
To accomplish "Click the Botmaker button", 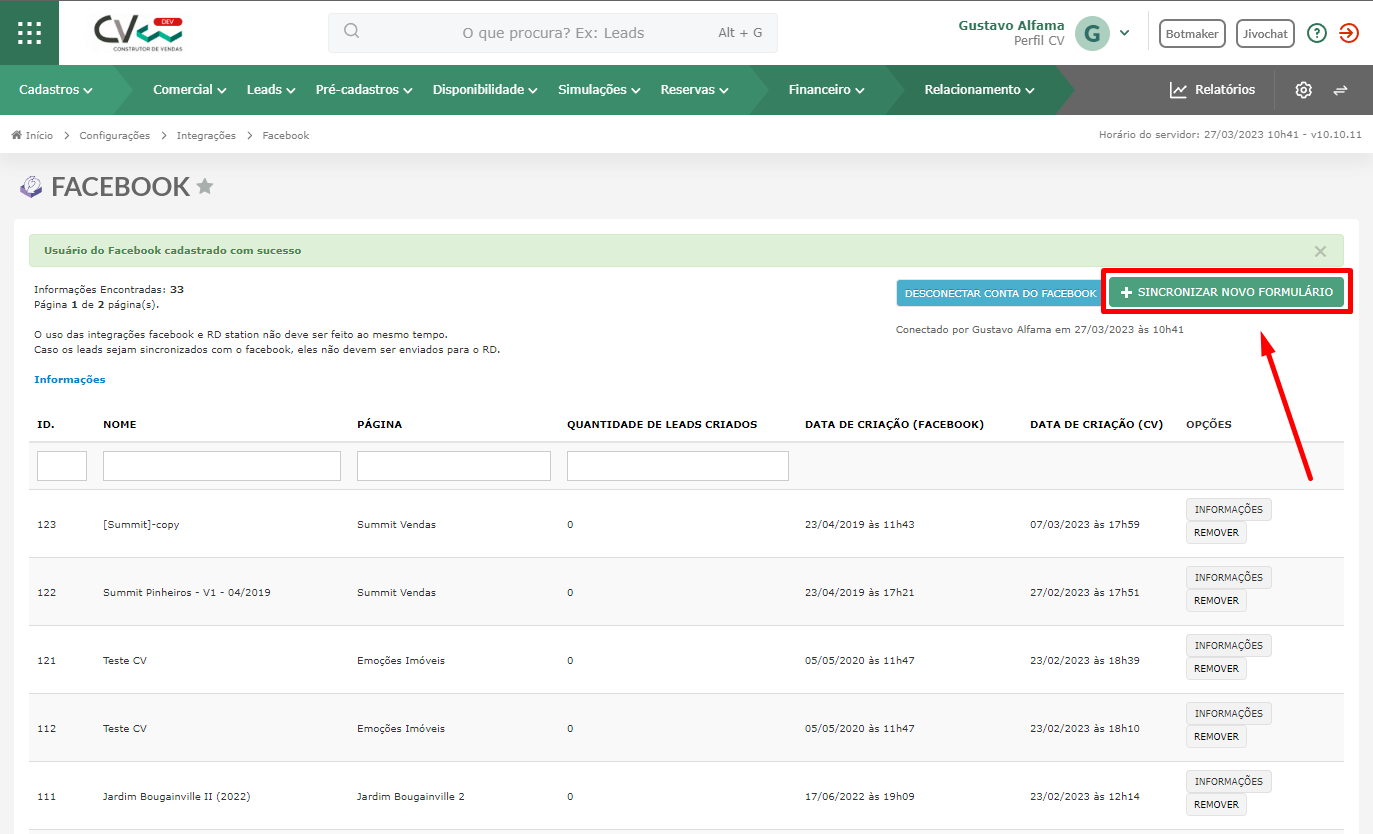I will 1192,33.
